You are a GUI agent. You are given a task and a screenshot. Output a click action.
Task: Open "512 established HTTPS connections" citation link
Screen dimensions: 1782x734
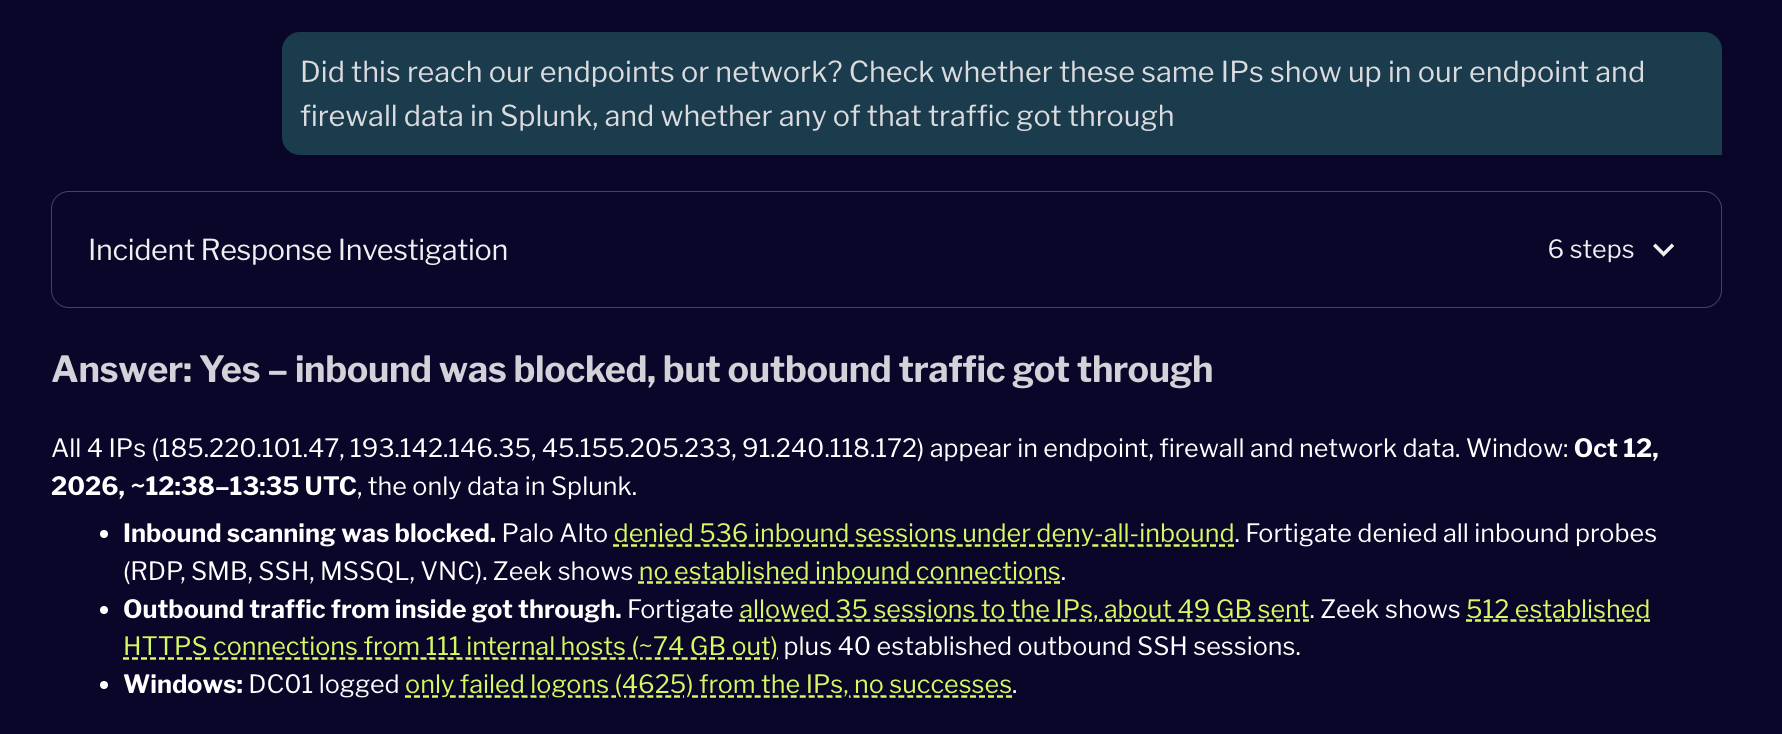pos(886,628)
